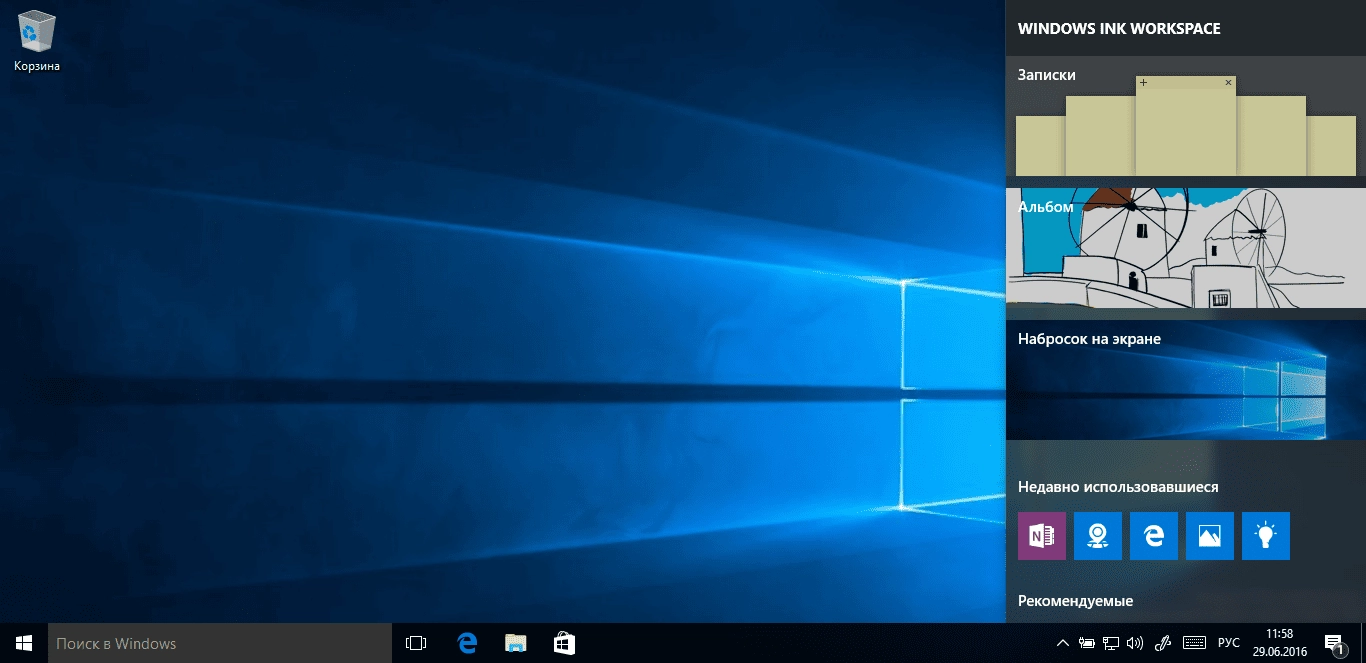Image resolution: width=1366 pixels, height=663 pixels.
Task: Launch Microsoft Edge from the taskbar
Action: click(x=466, y=643)
